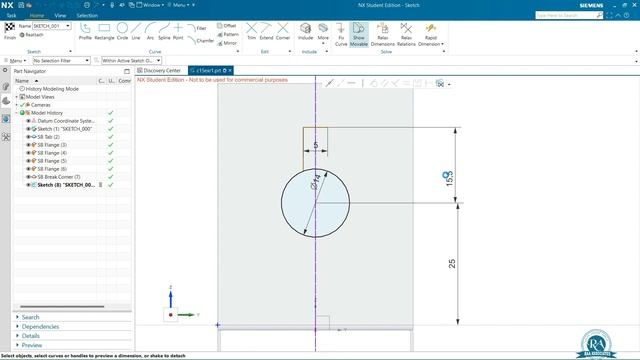The width and height of the screenshot is (640, 360).
Task: Expand the Cameras tree node
Action: point(17,105)
